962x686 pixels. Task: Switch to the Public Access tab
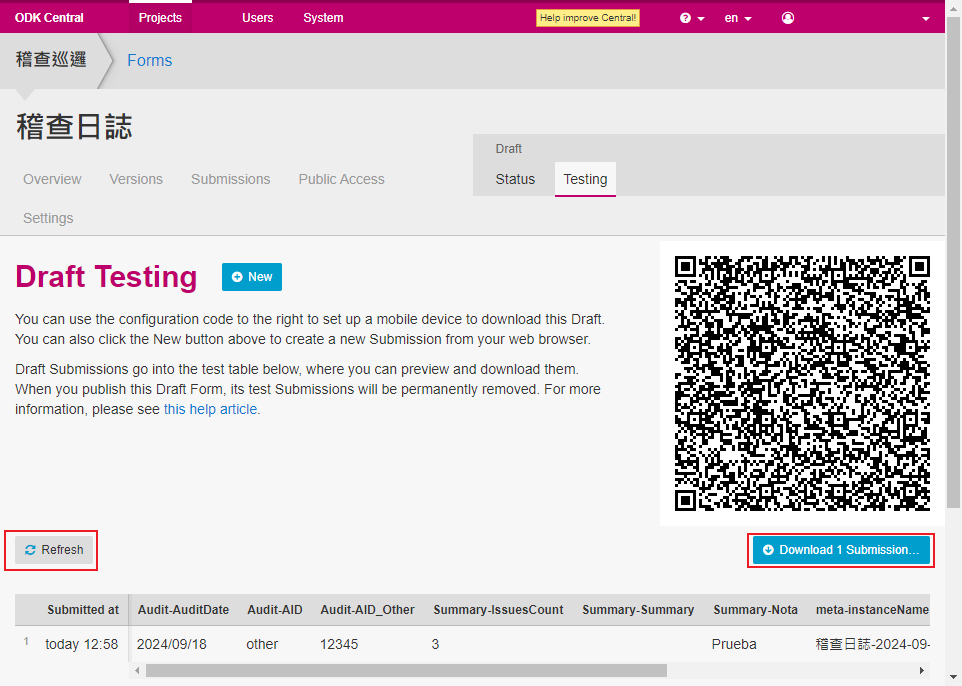342,179
